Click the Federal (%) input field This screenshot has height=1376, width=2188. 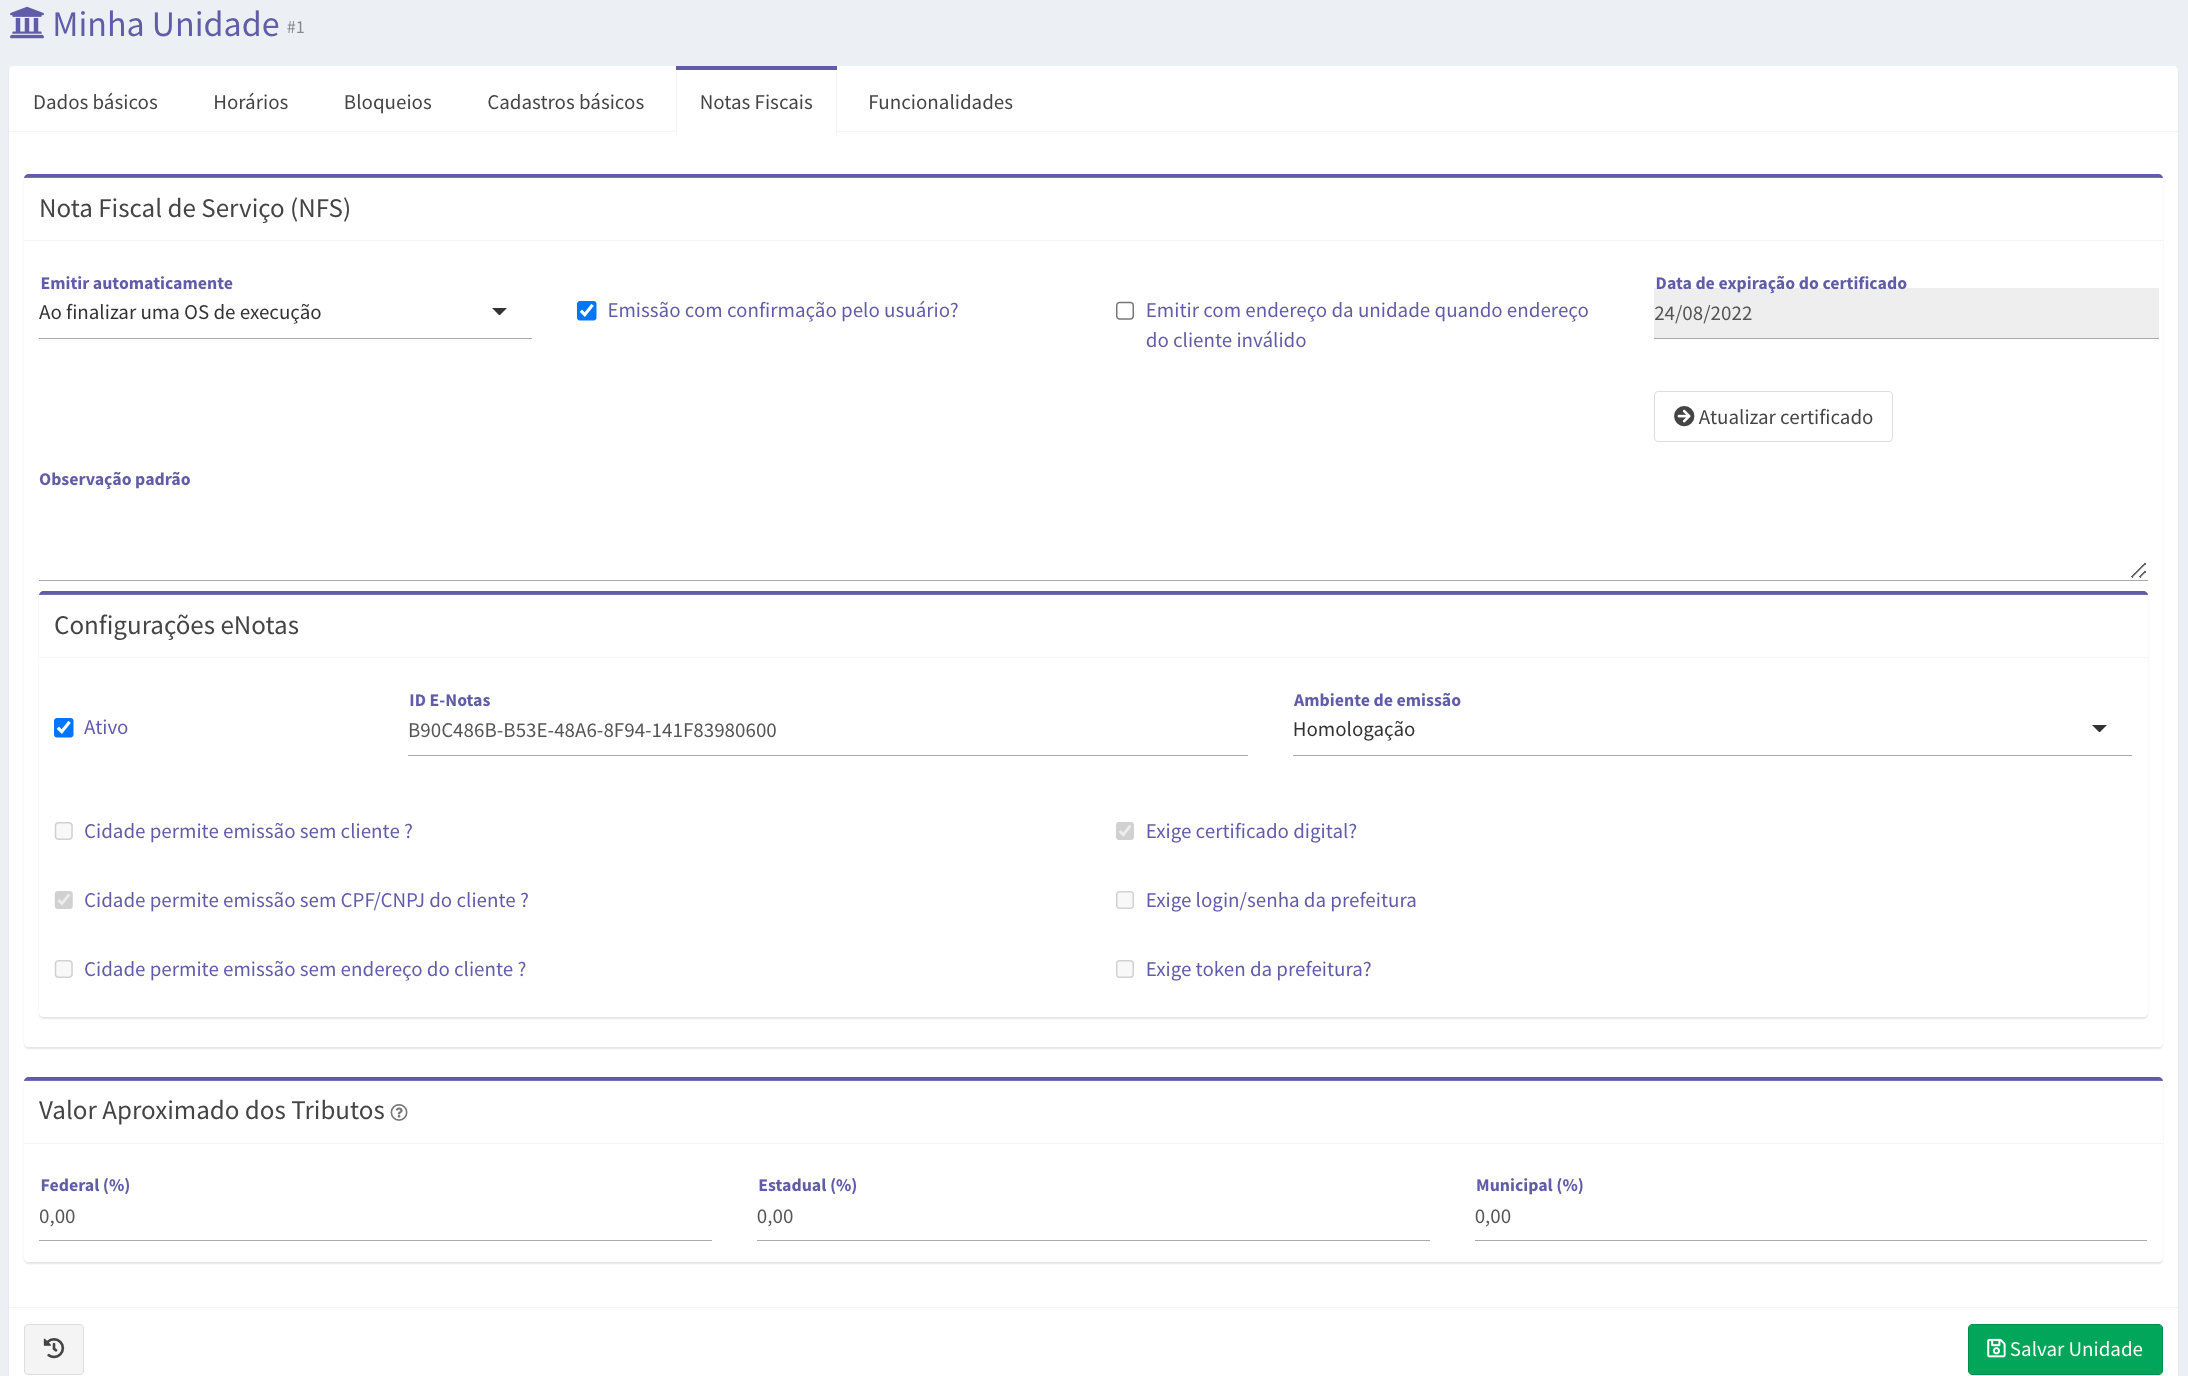[375, 1217]
